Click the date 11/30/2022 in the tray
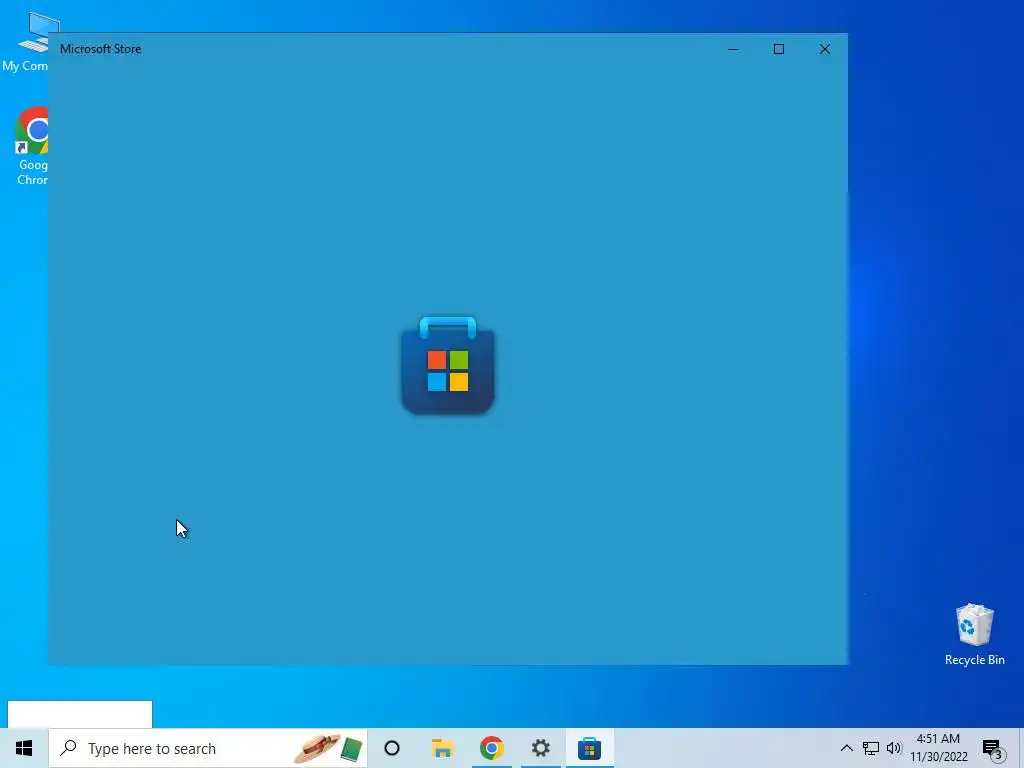Viewport: 1024px width, 768px height. [x=939, y=757]
